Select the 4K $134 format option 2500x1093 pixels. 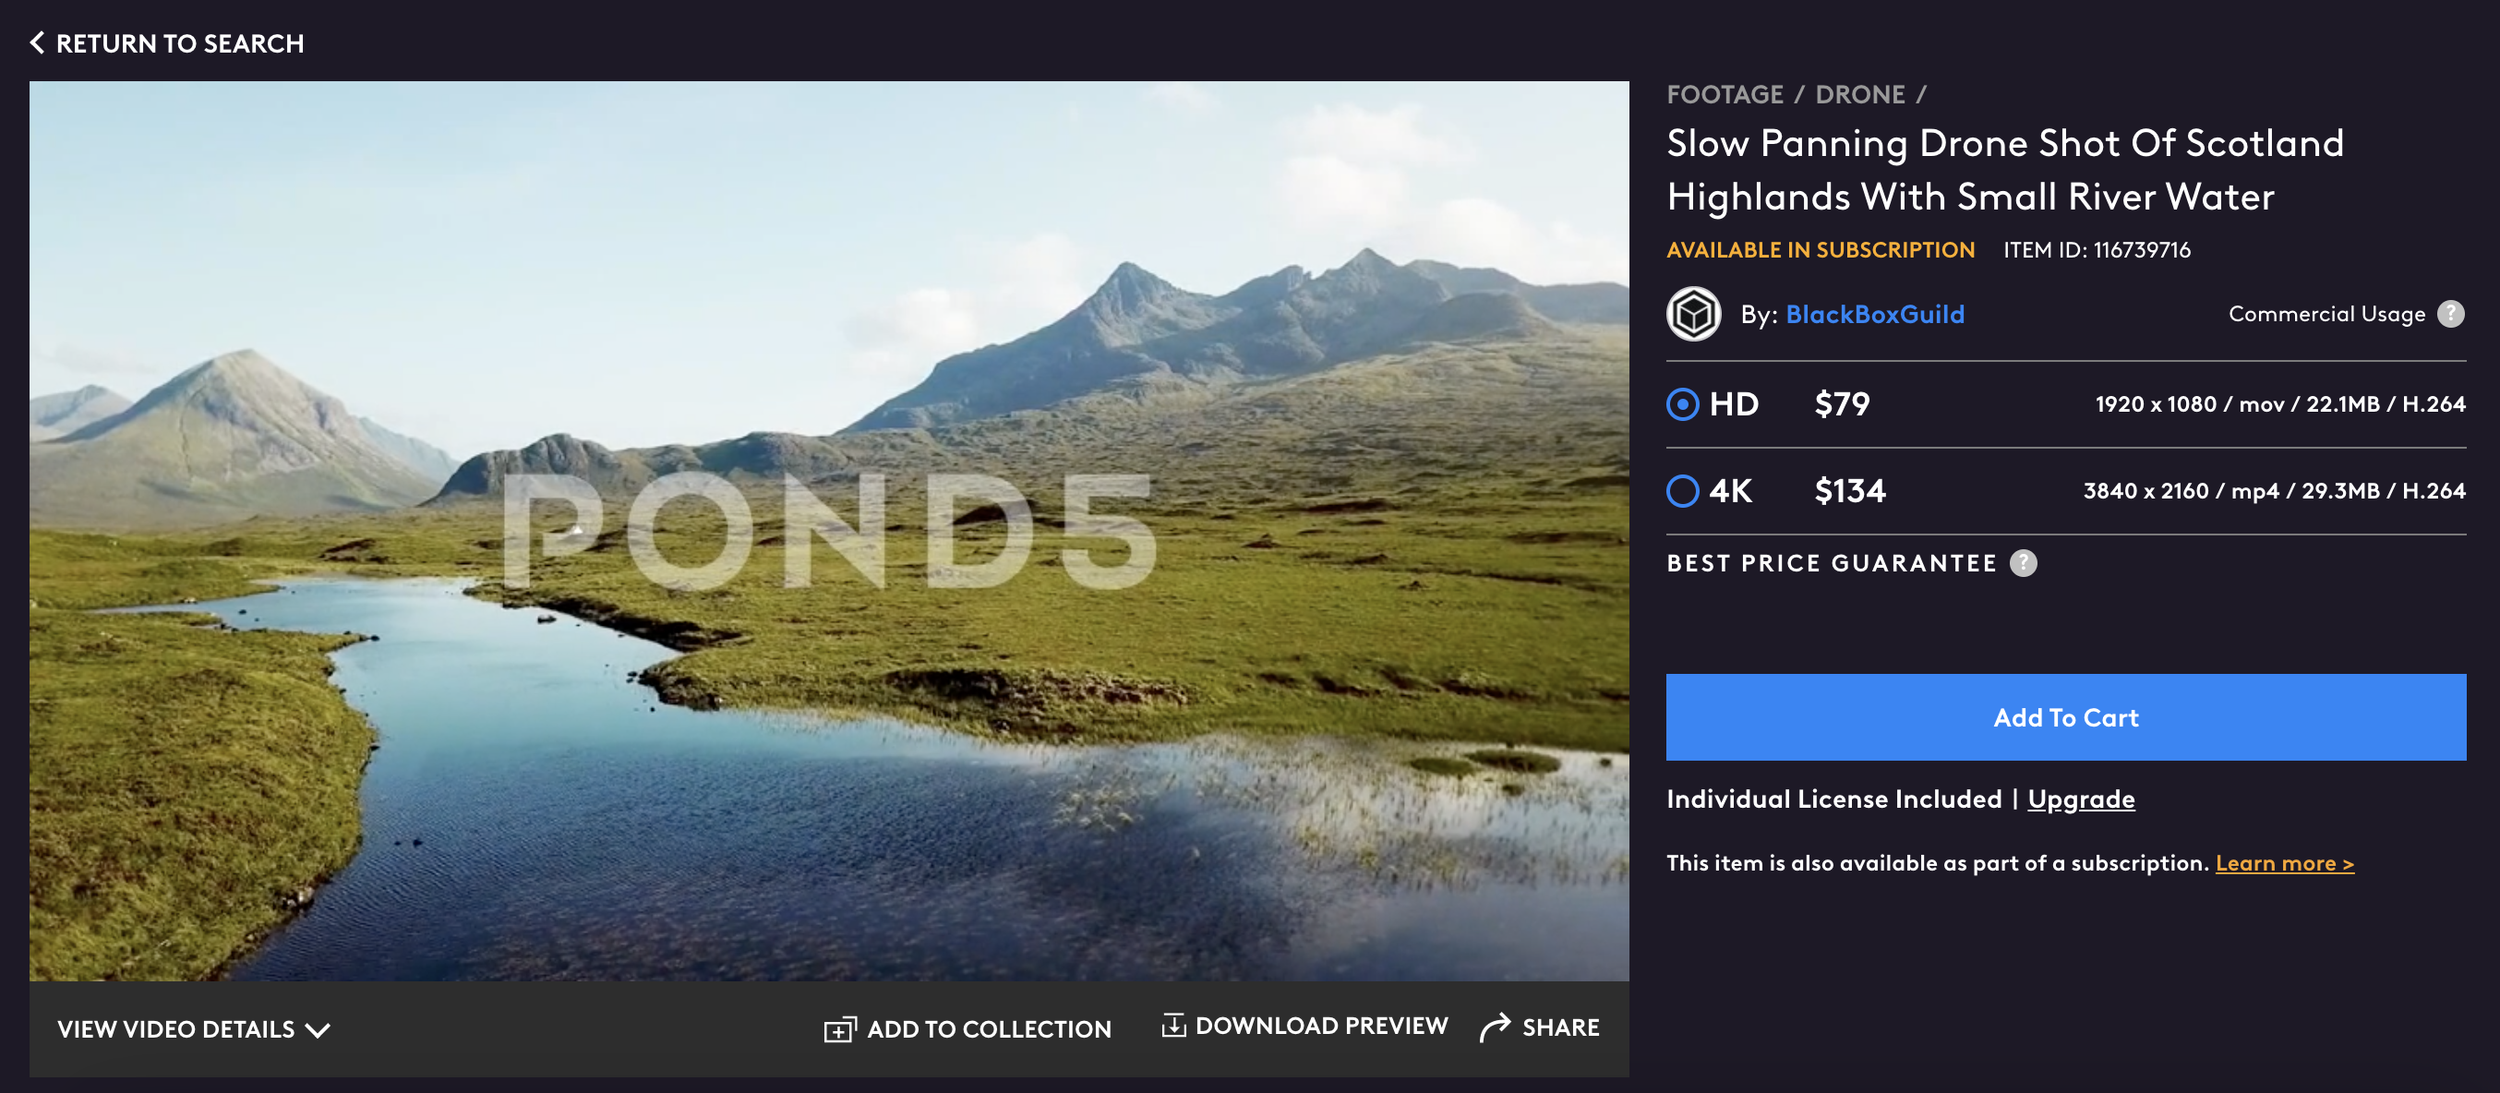pos(1684,491)
